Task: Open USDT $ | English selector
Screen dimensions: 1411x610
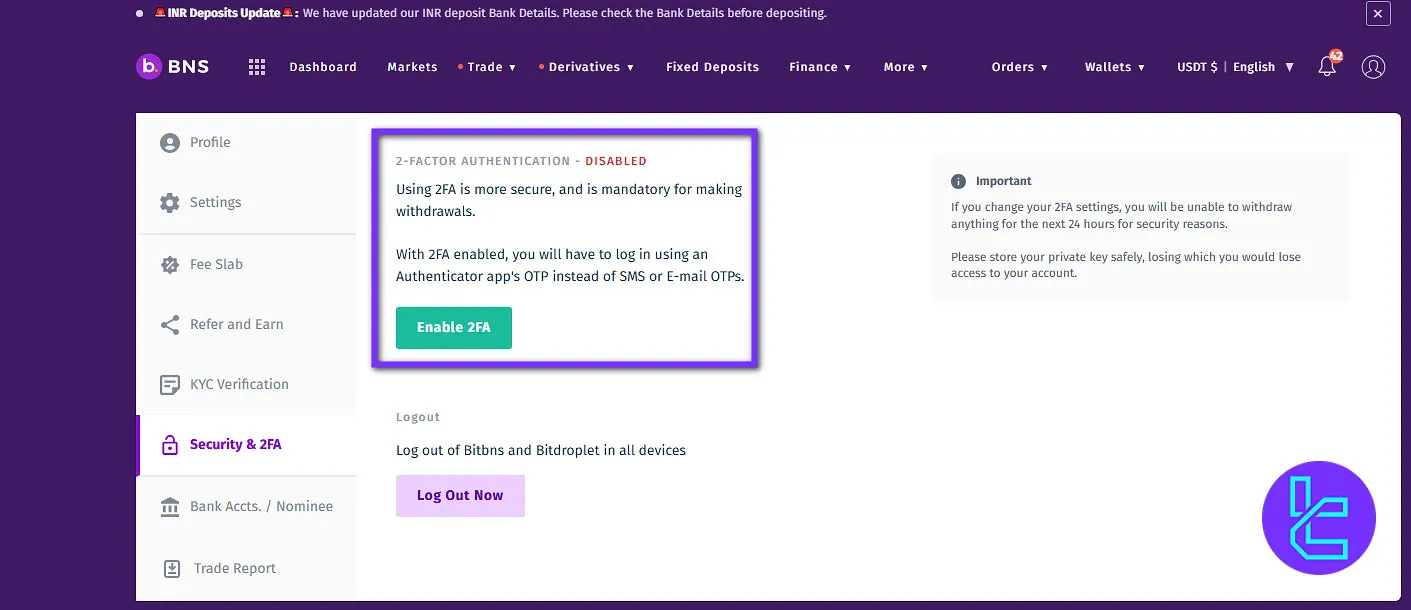Action: (1235, 67)
